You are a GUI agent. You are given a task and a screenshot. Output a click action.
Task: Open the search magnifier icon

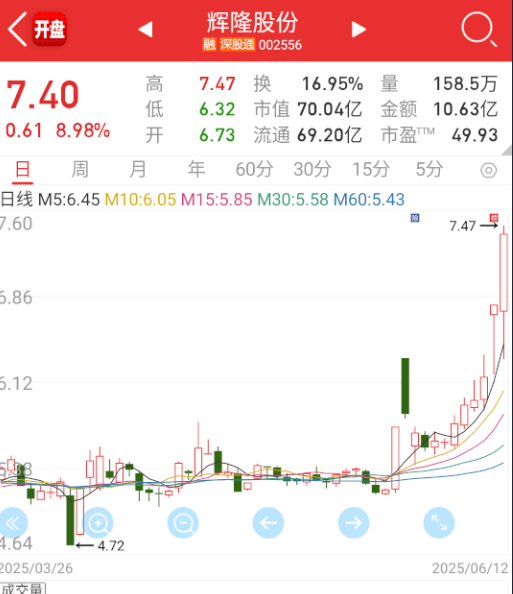click(x=479, y=29)
